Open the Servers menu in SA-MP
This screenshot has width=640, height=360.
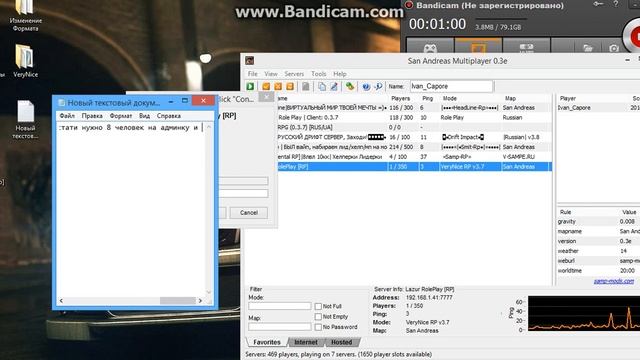pos(294,74)
